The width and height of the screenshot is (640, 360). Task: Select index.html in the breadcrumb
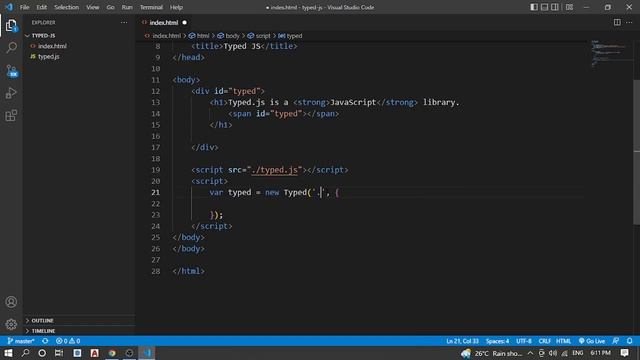tap(163, 36)
